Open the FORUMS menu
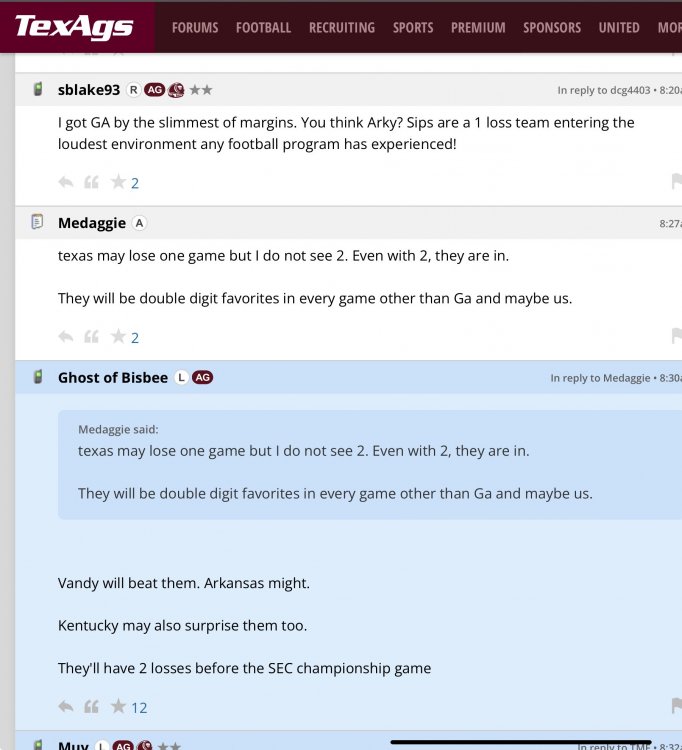Image resolution: width=682 pixels, height=750 pixels. (x=195, y=27)
